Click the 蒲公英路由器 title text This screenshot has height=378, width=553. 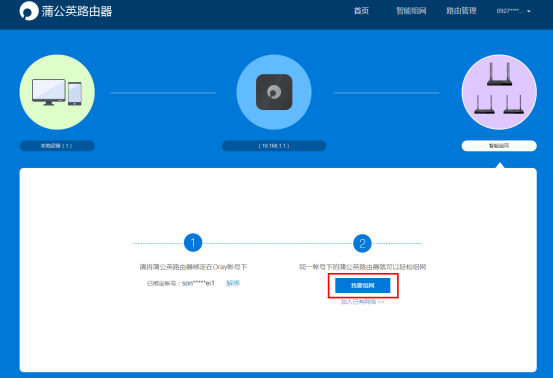pyautogui.click(x=77, y=11)
